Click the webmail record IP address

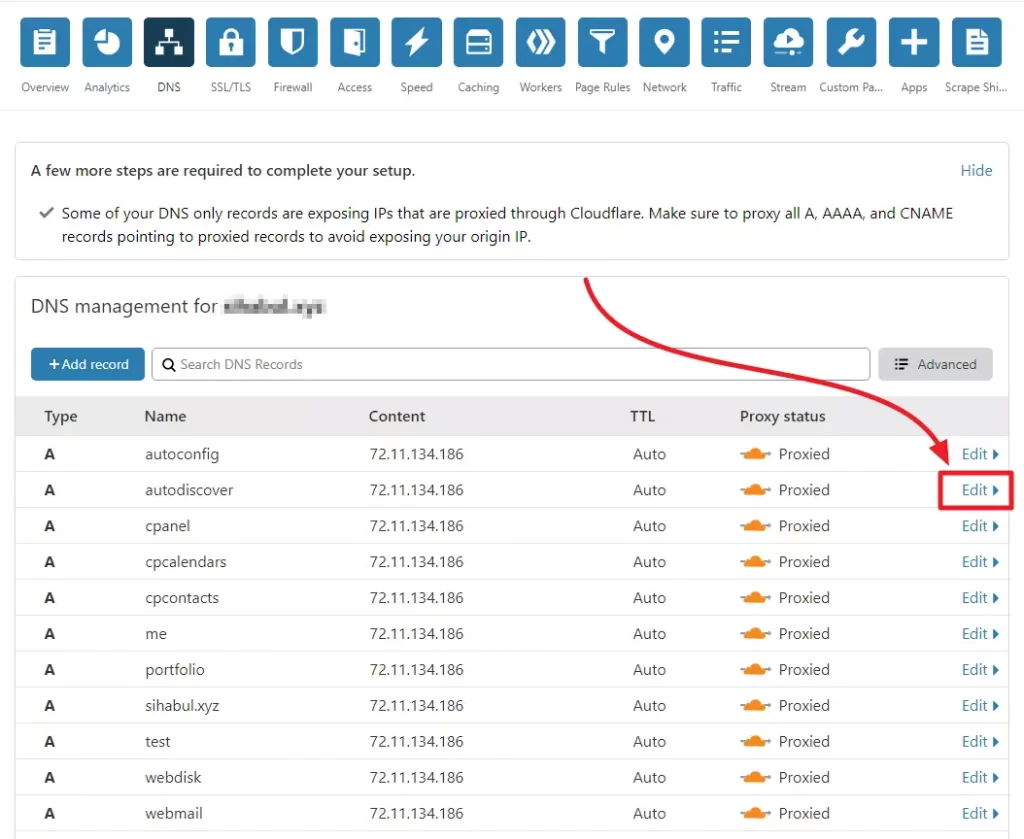[417, 813]
